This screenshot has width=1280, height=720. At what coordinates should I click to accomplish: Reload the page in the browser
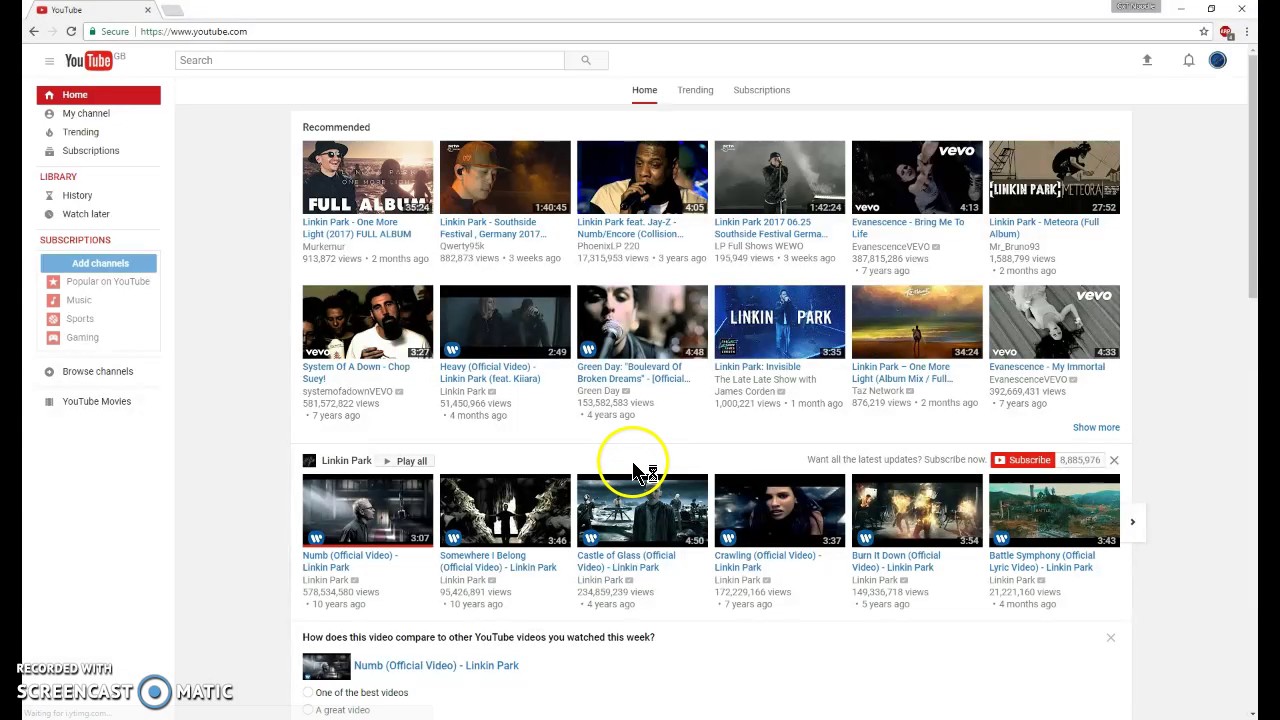[71, 32]
